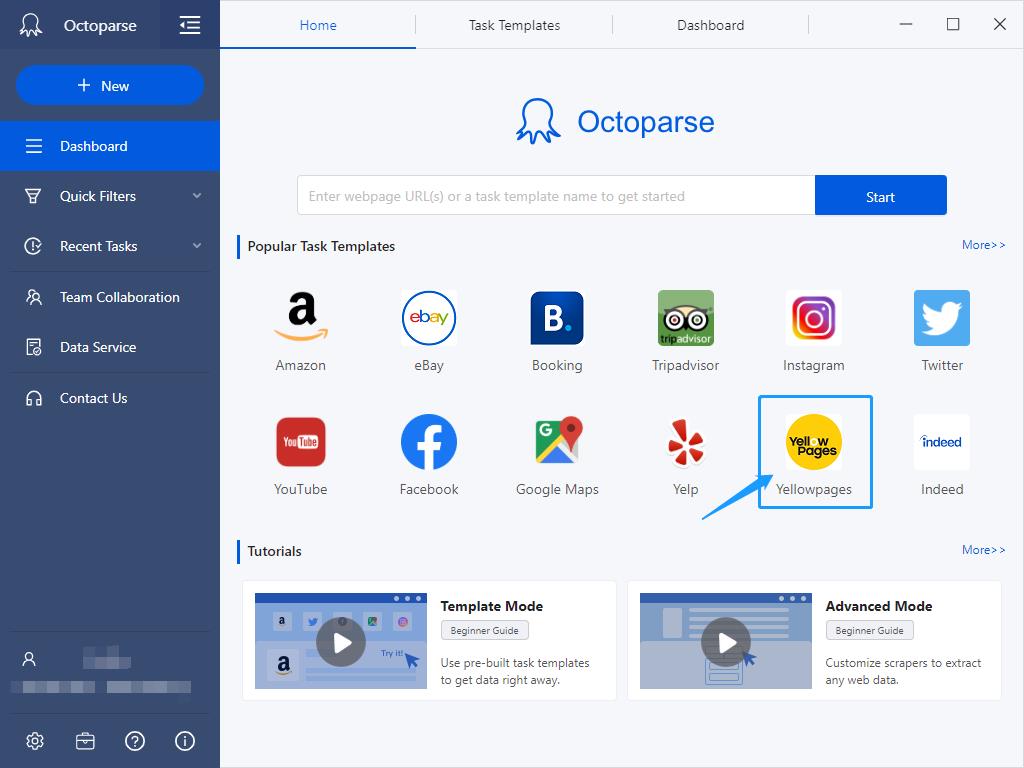
Task: Open help via the question mark icon
Action: tap(135, 741)
